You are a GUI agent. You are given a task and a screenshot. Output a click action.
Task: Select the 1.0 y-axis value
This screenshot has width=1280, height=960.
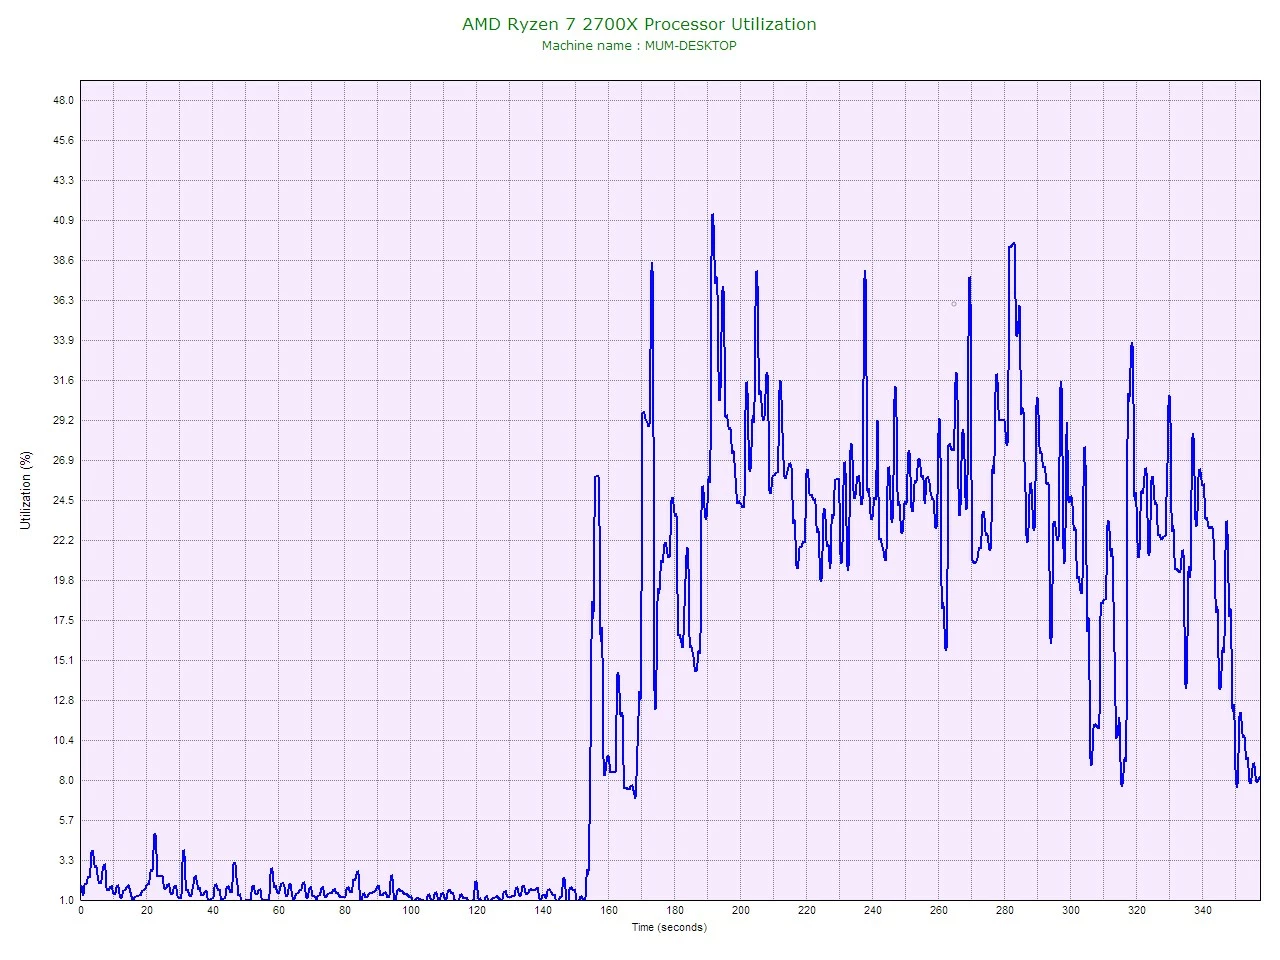tap(66, 900)
